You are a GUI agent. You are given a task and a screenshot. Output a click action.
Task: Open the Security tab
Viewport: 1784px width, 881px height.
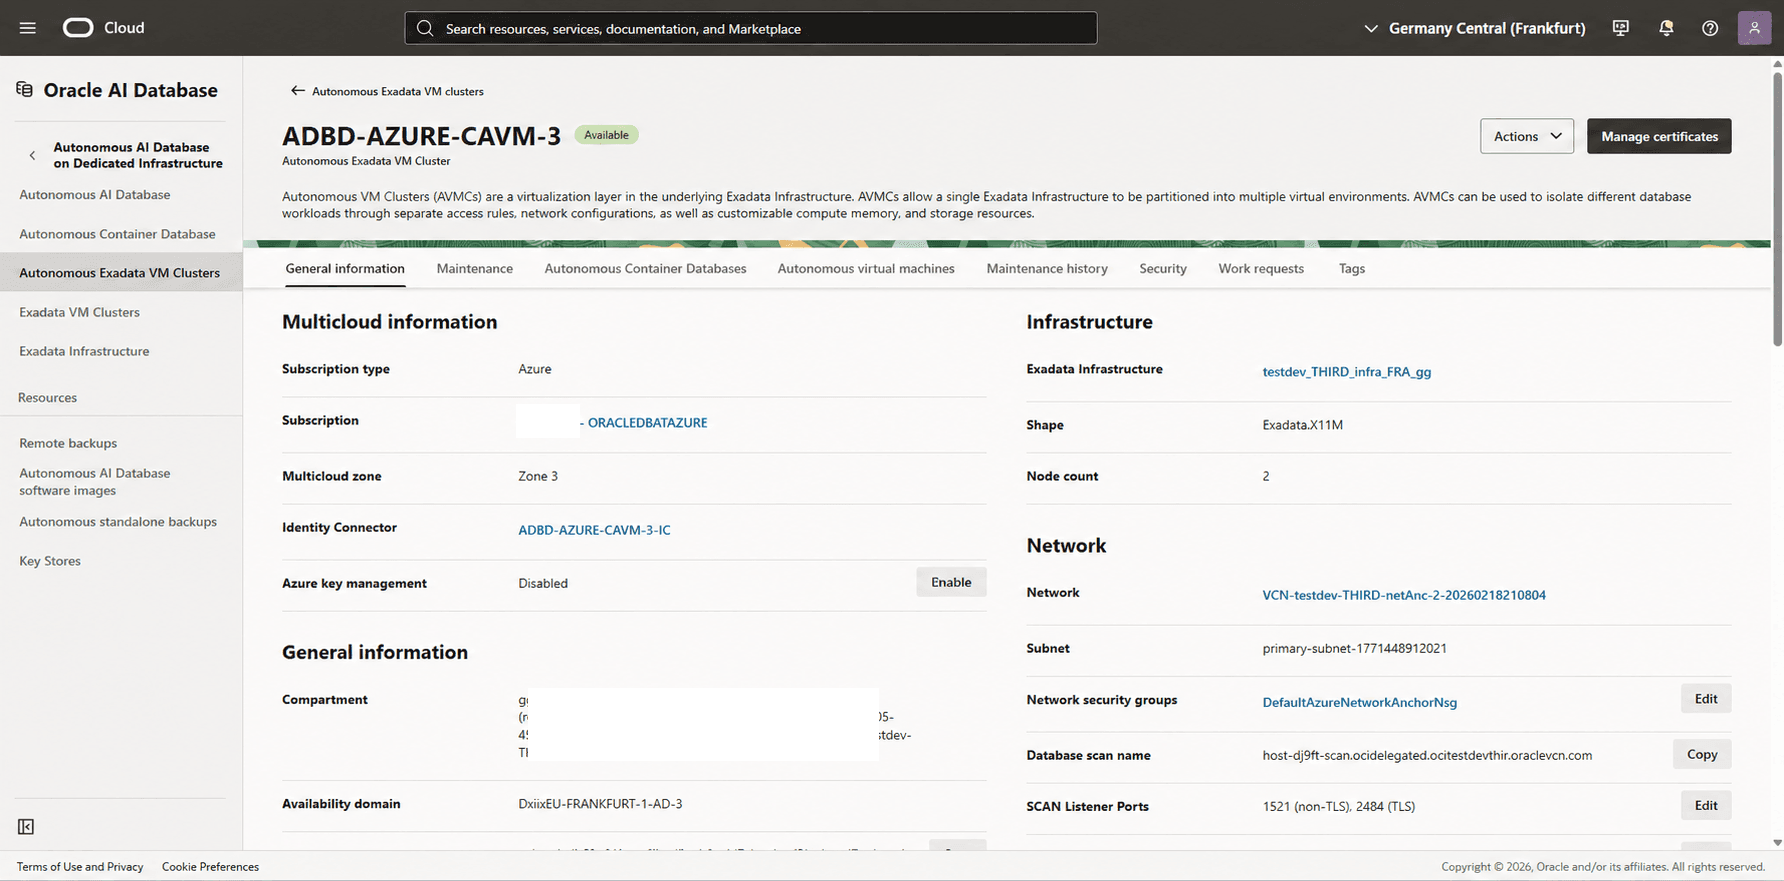(x=1163, y=268)
